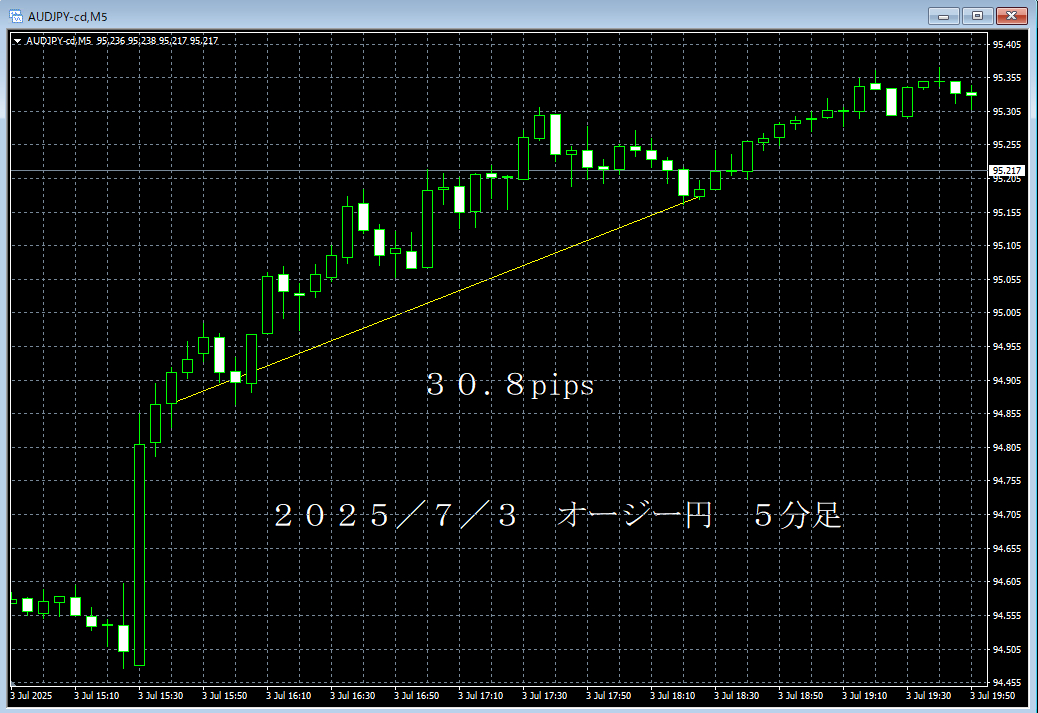Viewport: 1038px width, 713px height.
Task: Click the 3 Jul 18:30 time label
Action: [737, 696]
